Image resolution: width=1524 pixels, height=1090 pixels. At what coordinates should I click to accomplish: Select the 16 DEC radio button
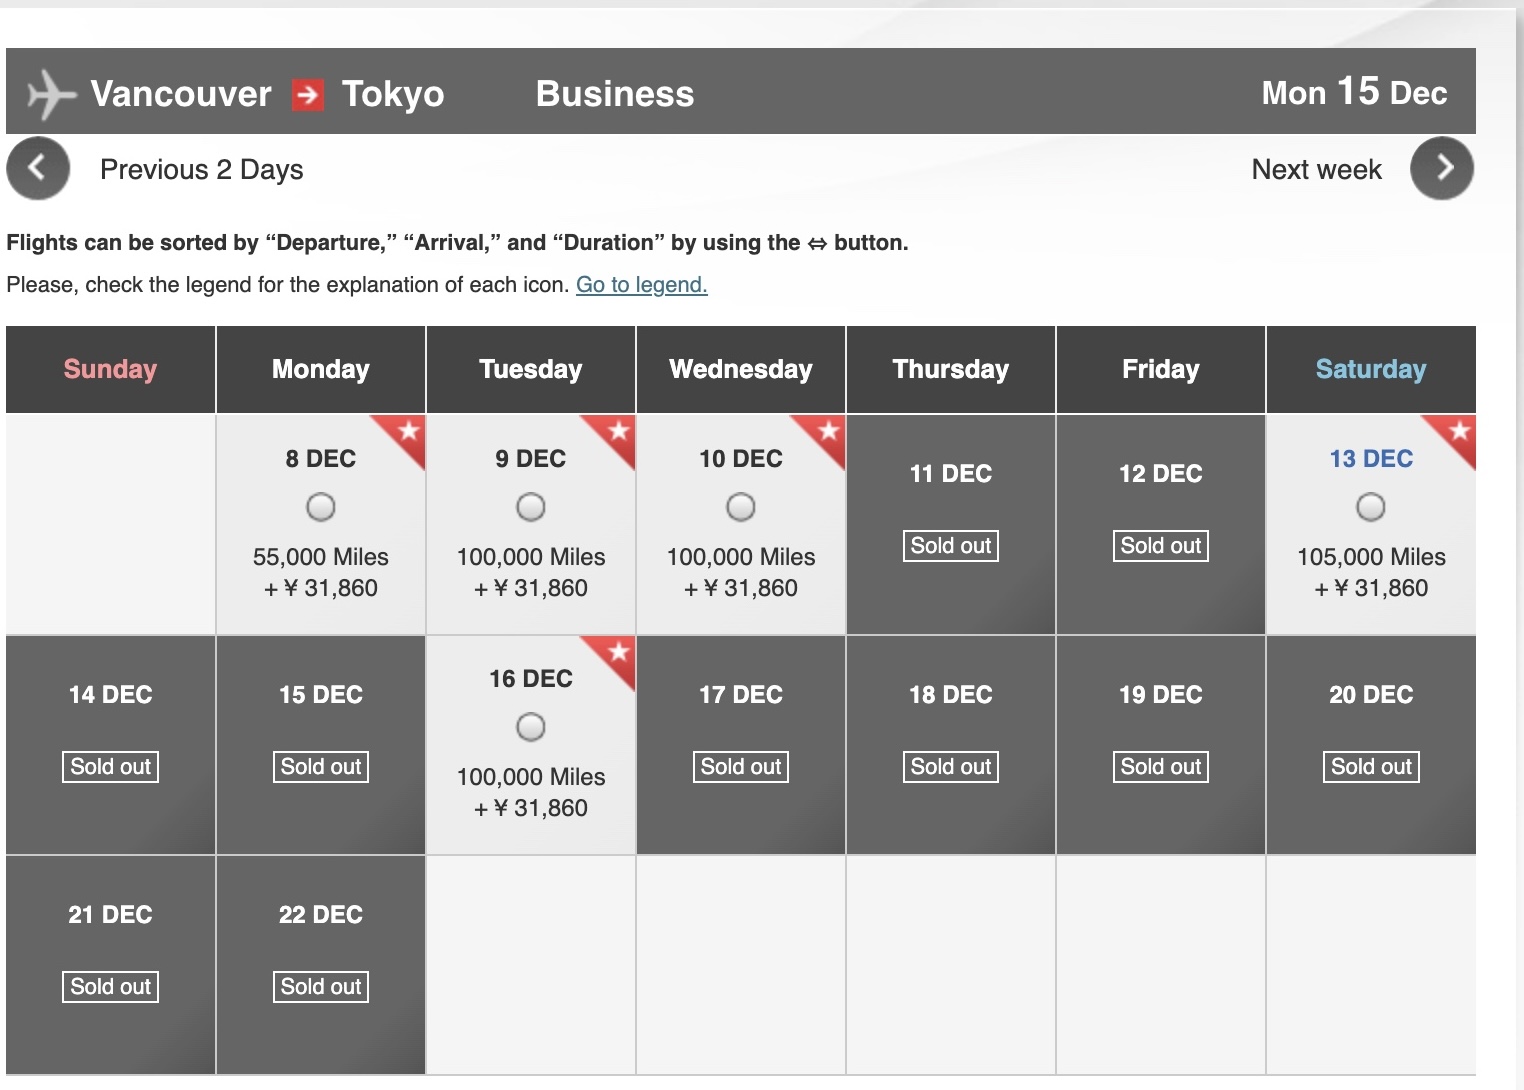point(530,727)
